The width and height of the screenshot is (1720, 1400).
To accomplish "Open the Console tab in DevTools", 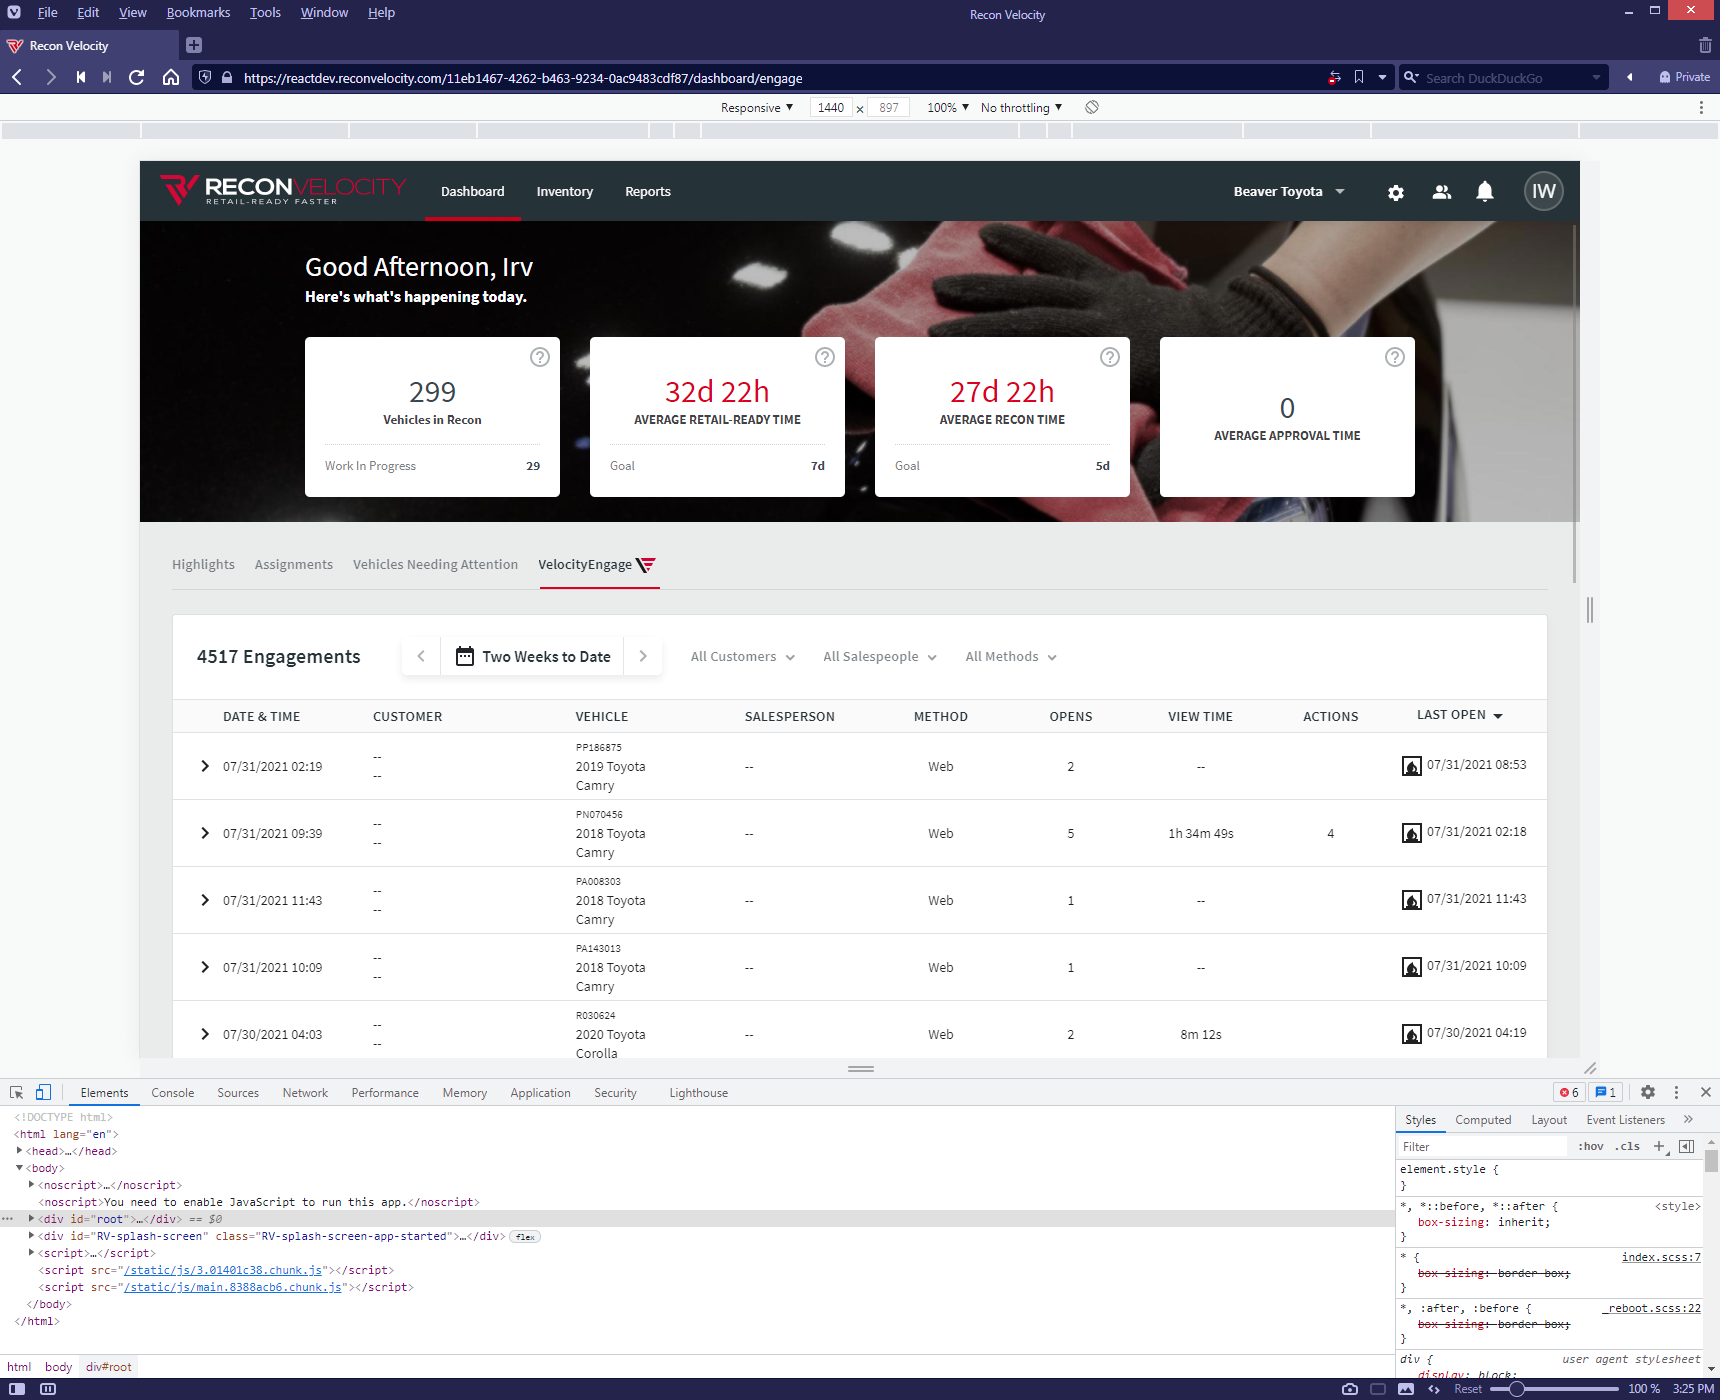I will [x=172, y=1093].
